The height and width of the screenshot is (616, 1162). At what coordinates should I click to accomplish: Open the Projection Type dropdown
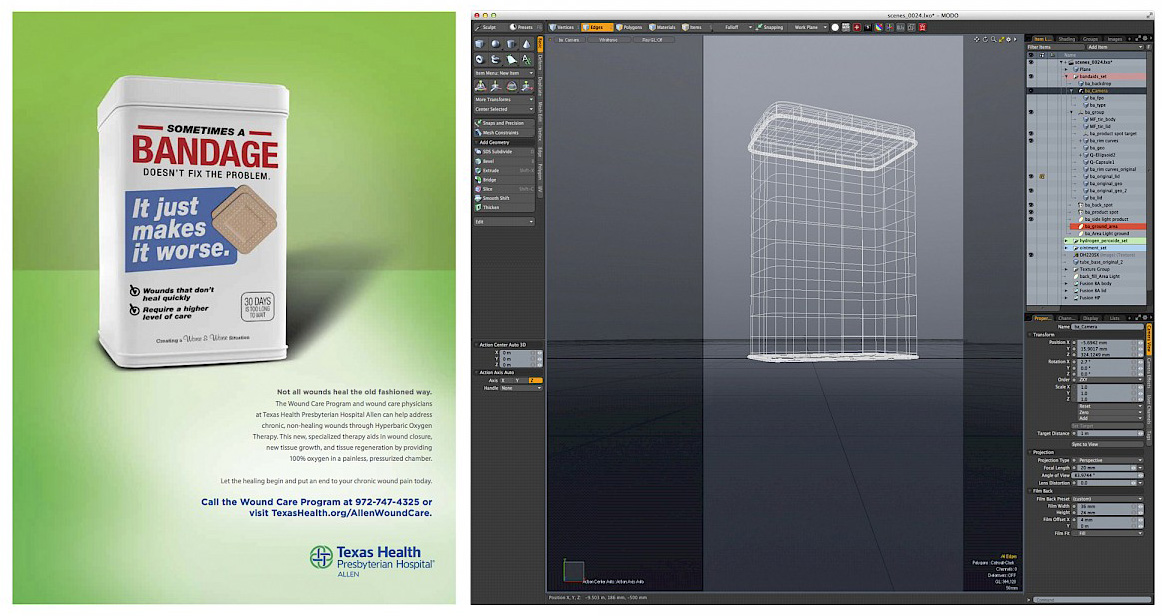pyautogui.click(x=1109, y=460)
